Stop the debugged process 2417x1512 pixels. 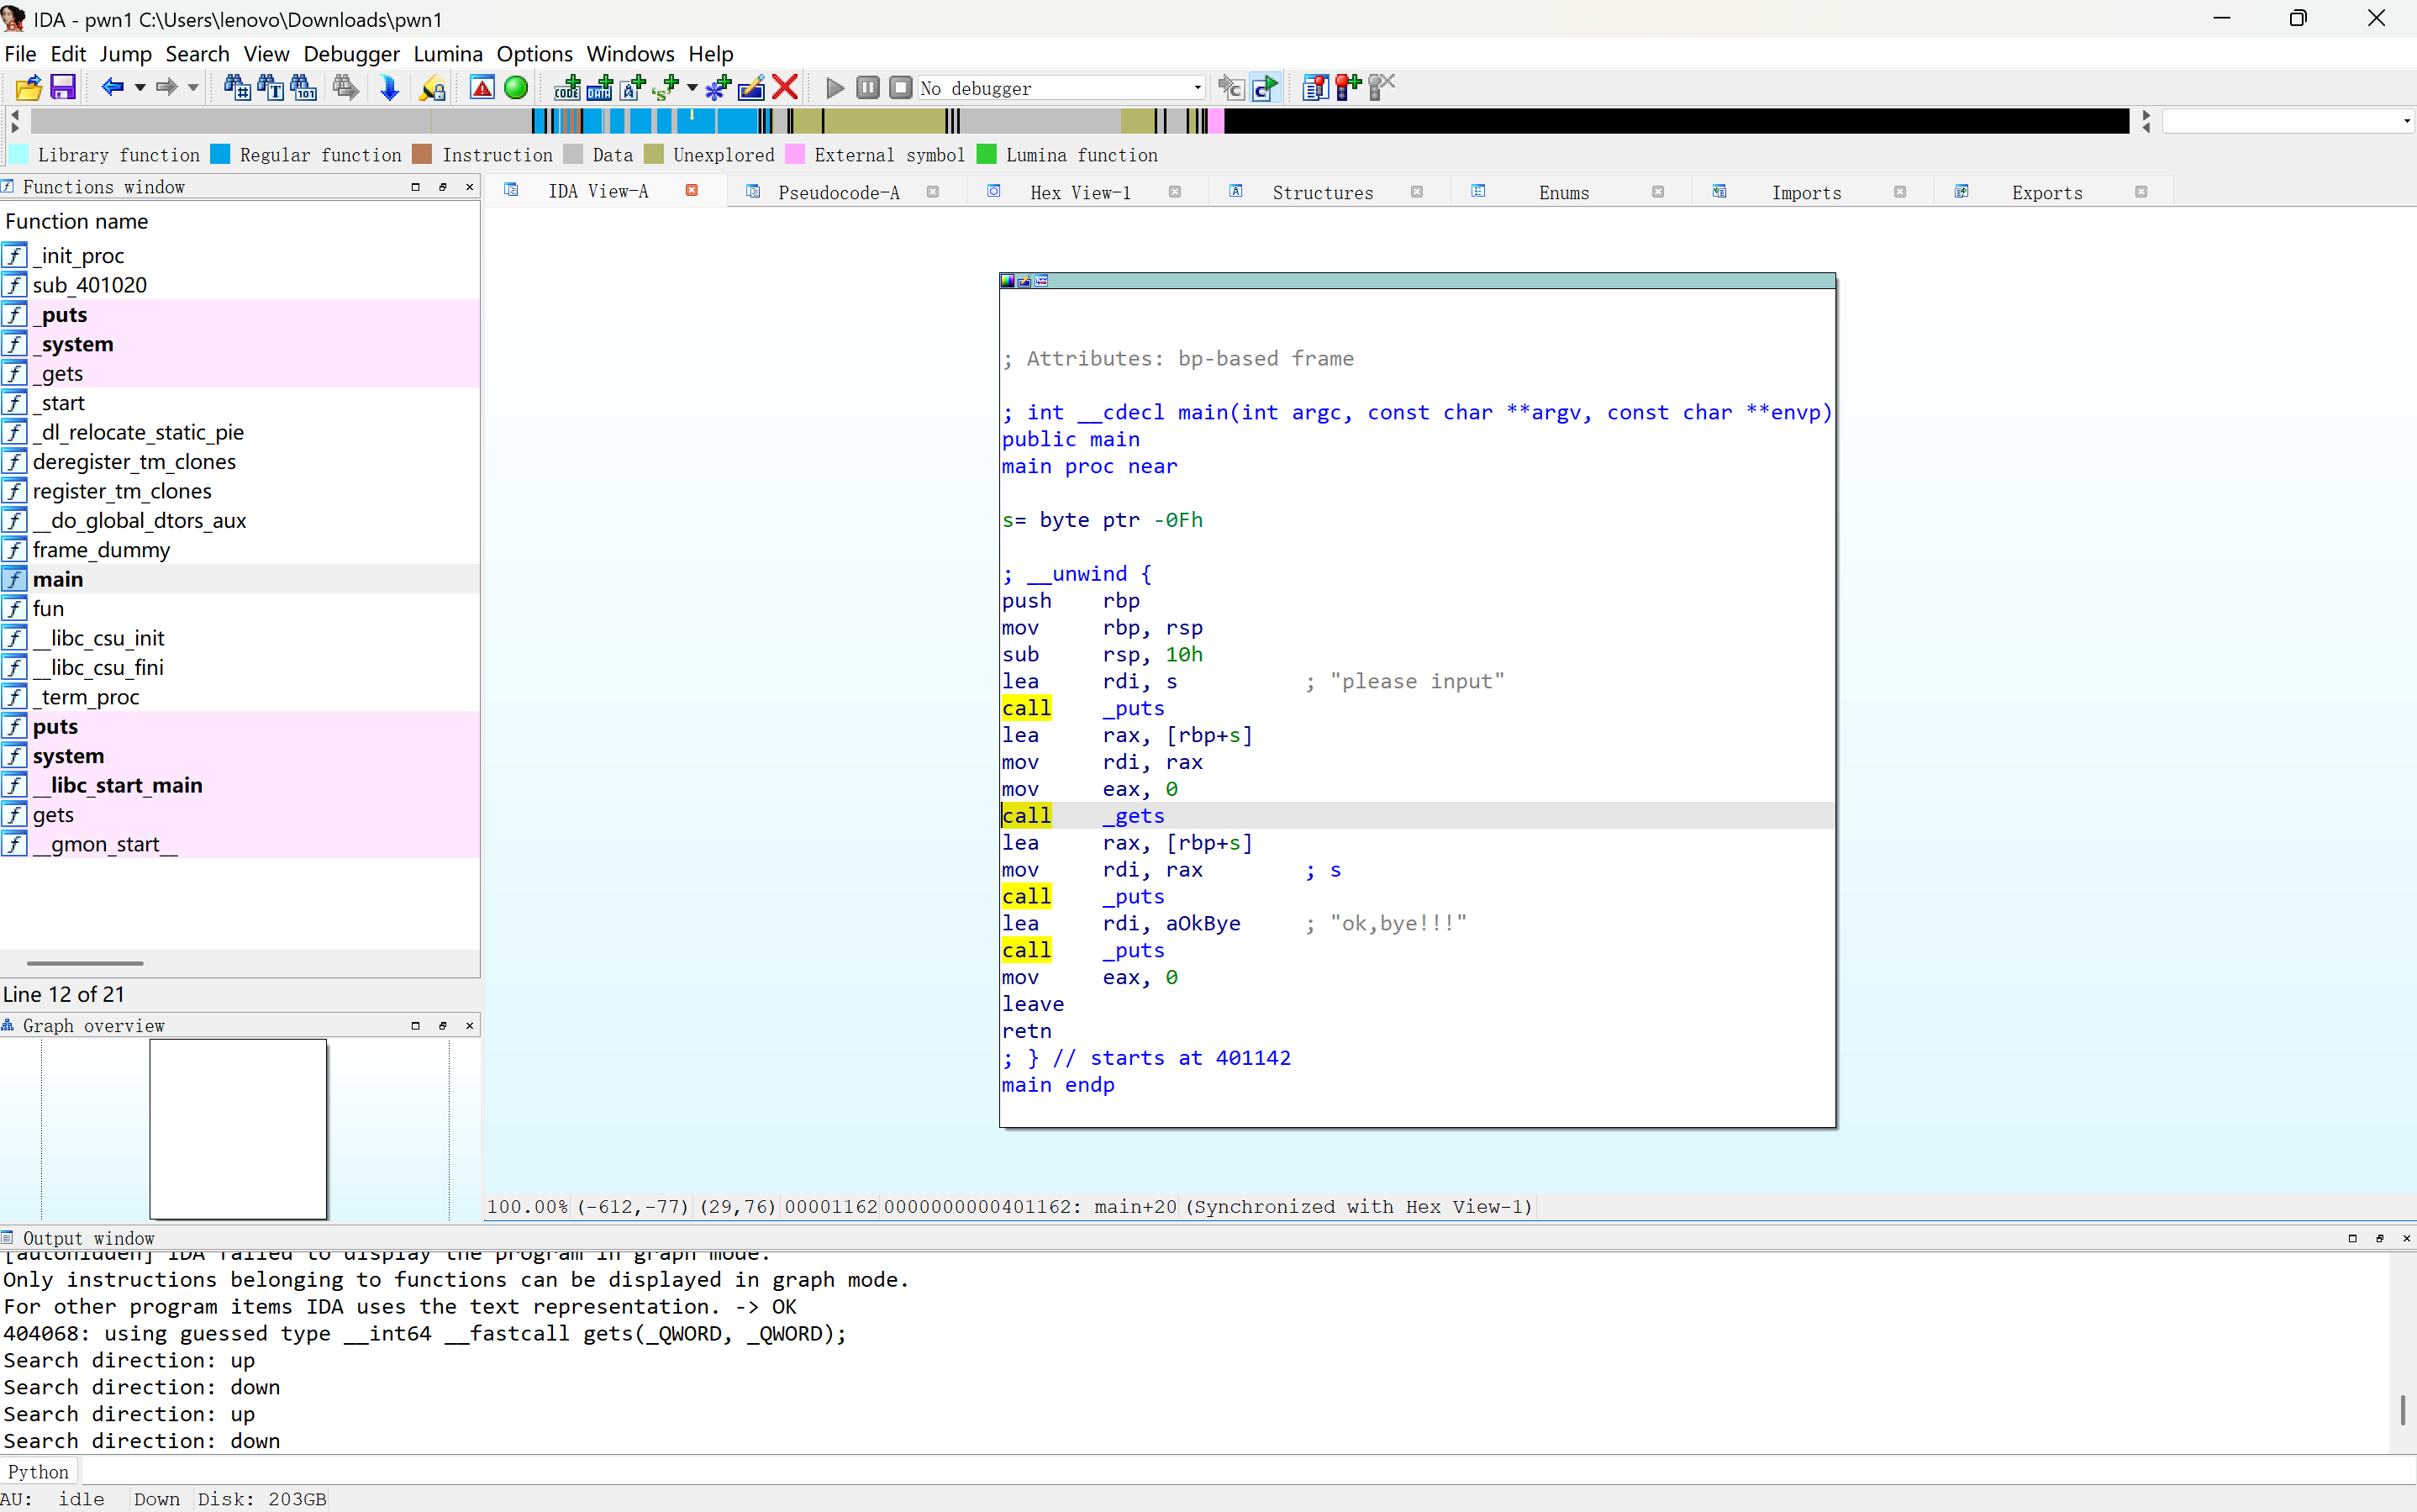(x=901, y=88)
